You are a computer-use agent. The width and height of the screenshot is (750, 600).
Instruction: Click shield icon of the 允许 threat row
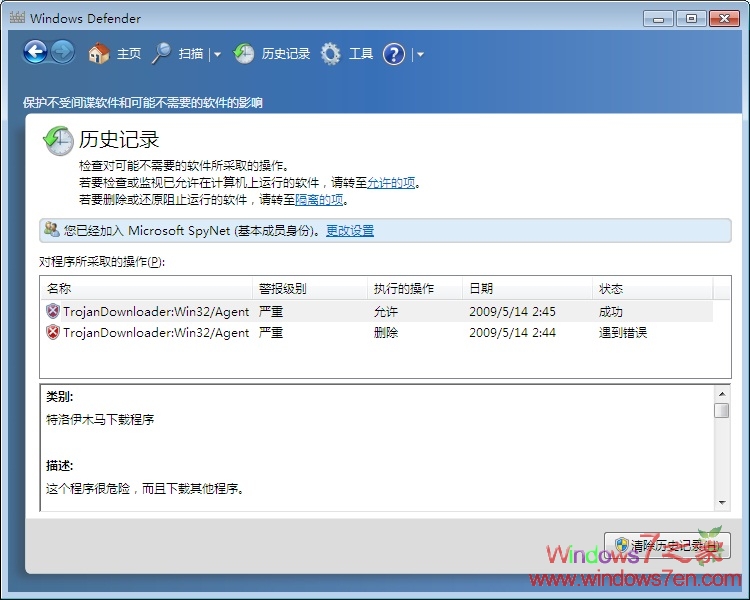pyautogui.click(x=53, y=311)
